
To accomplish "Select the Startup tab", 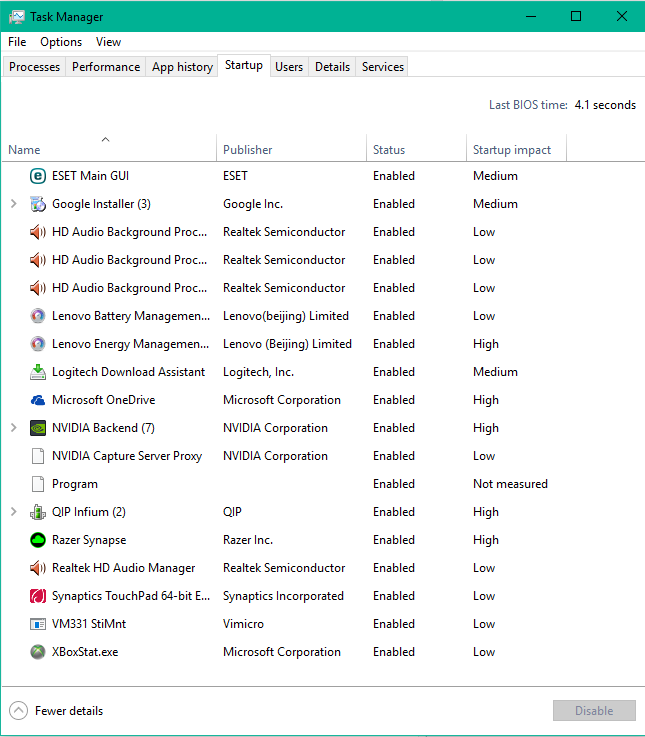I will tap(244, 65).
